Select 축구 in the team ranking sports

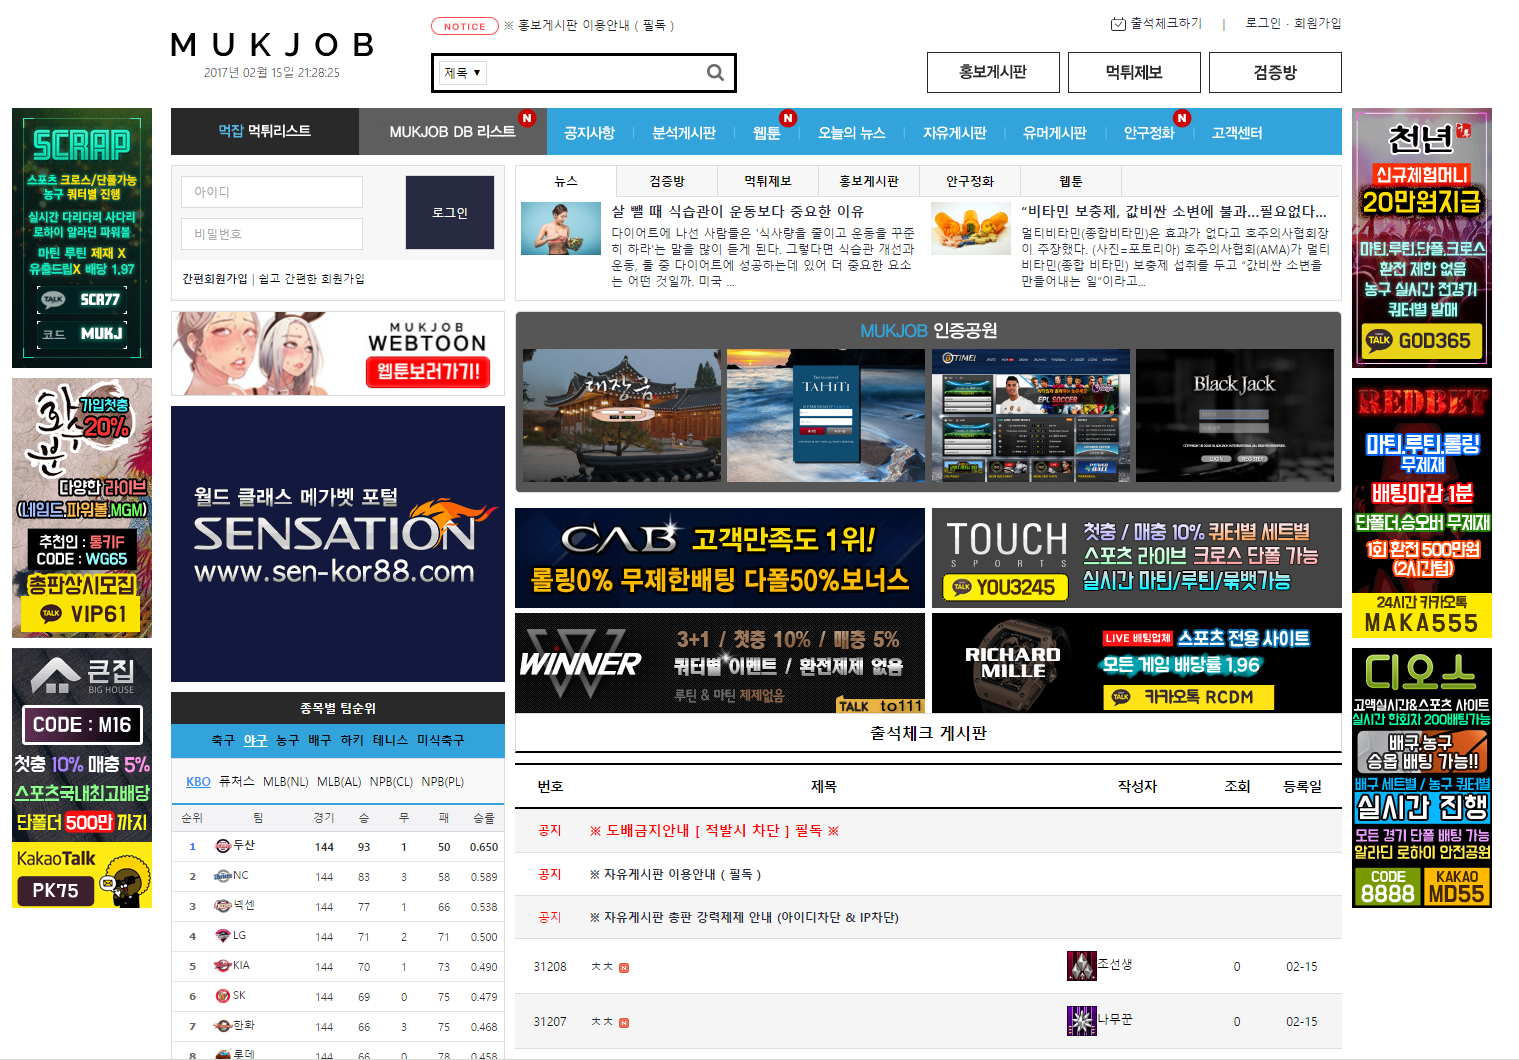[223, 740]
